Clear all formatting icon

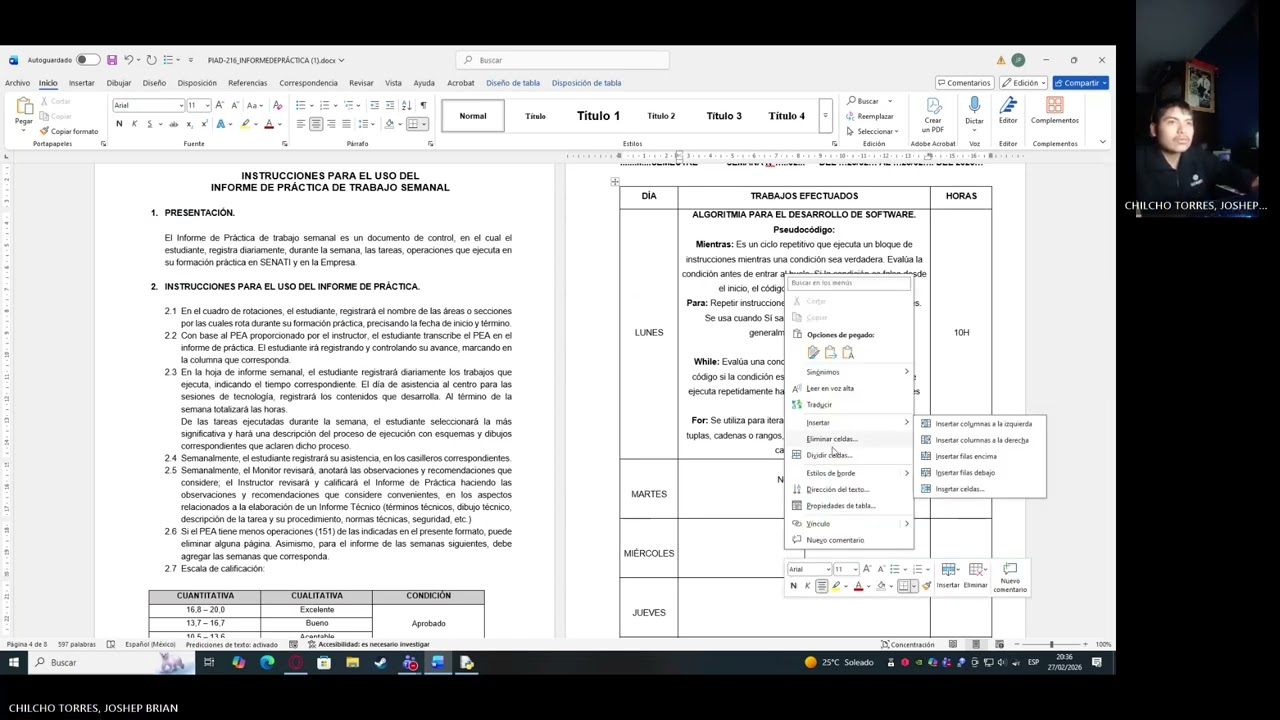277,105
